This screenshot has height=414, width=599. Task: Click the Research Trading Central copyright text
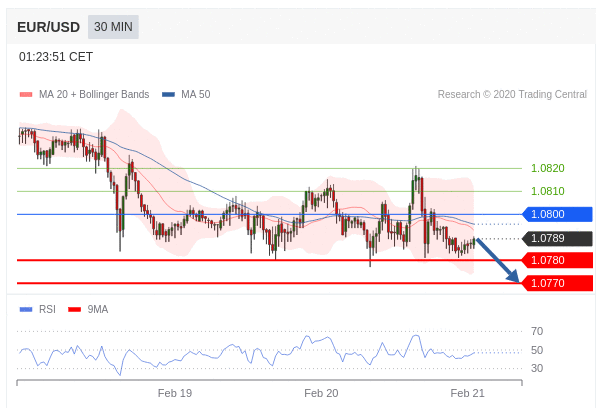512,94
